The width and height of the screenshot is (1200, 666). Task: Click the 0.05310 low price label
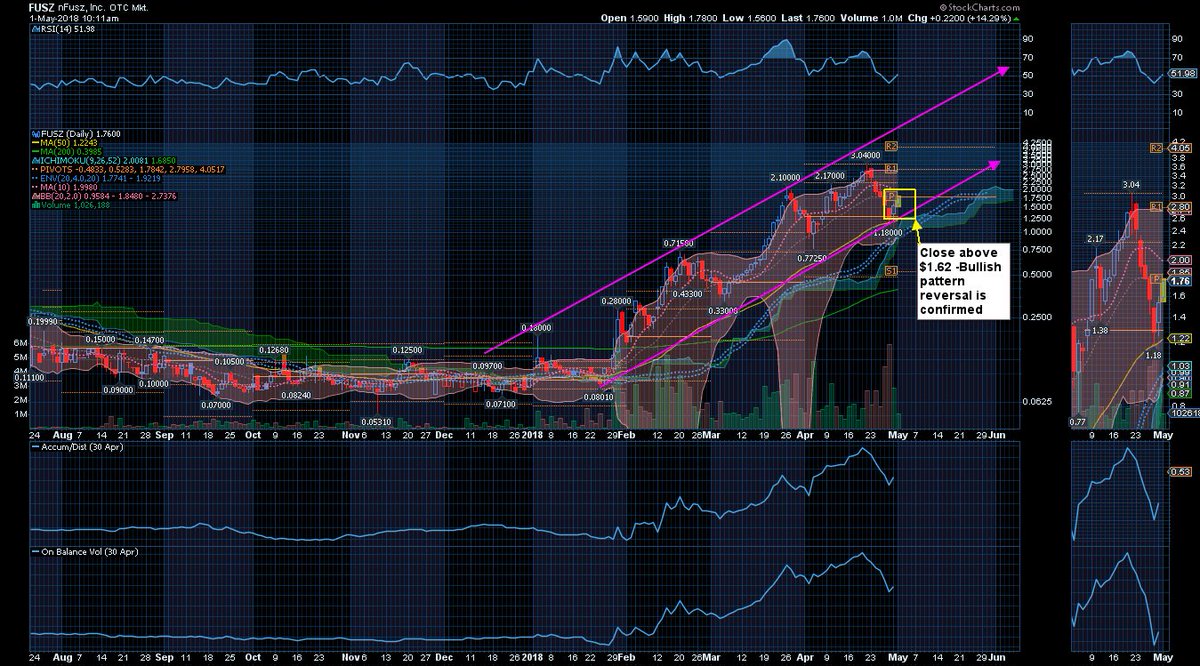click(376, 422)
